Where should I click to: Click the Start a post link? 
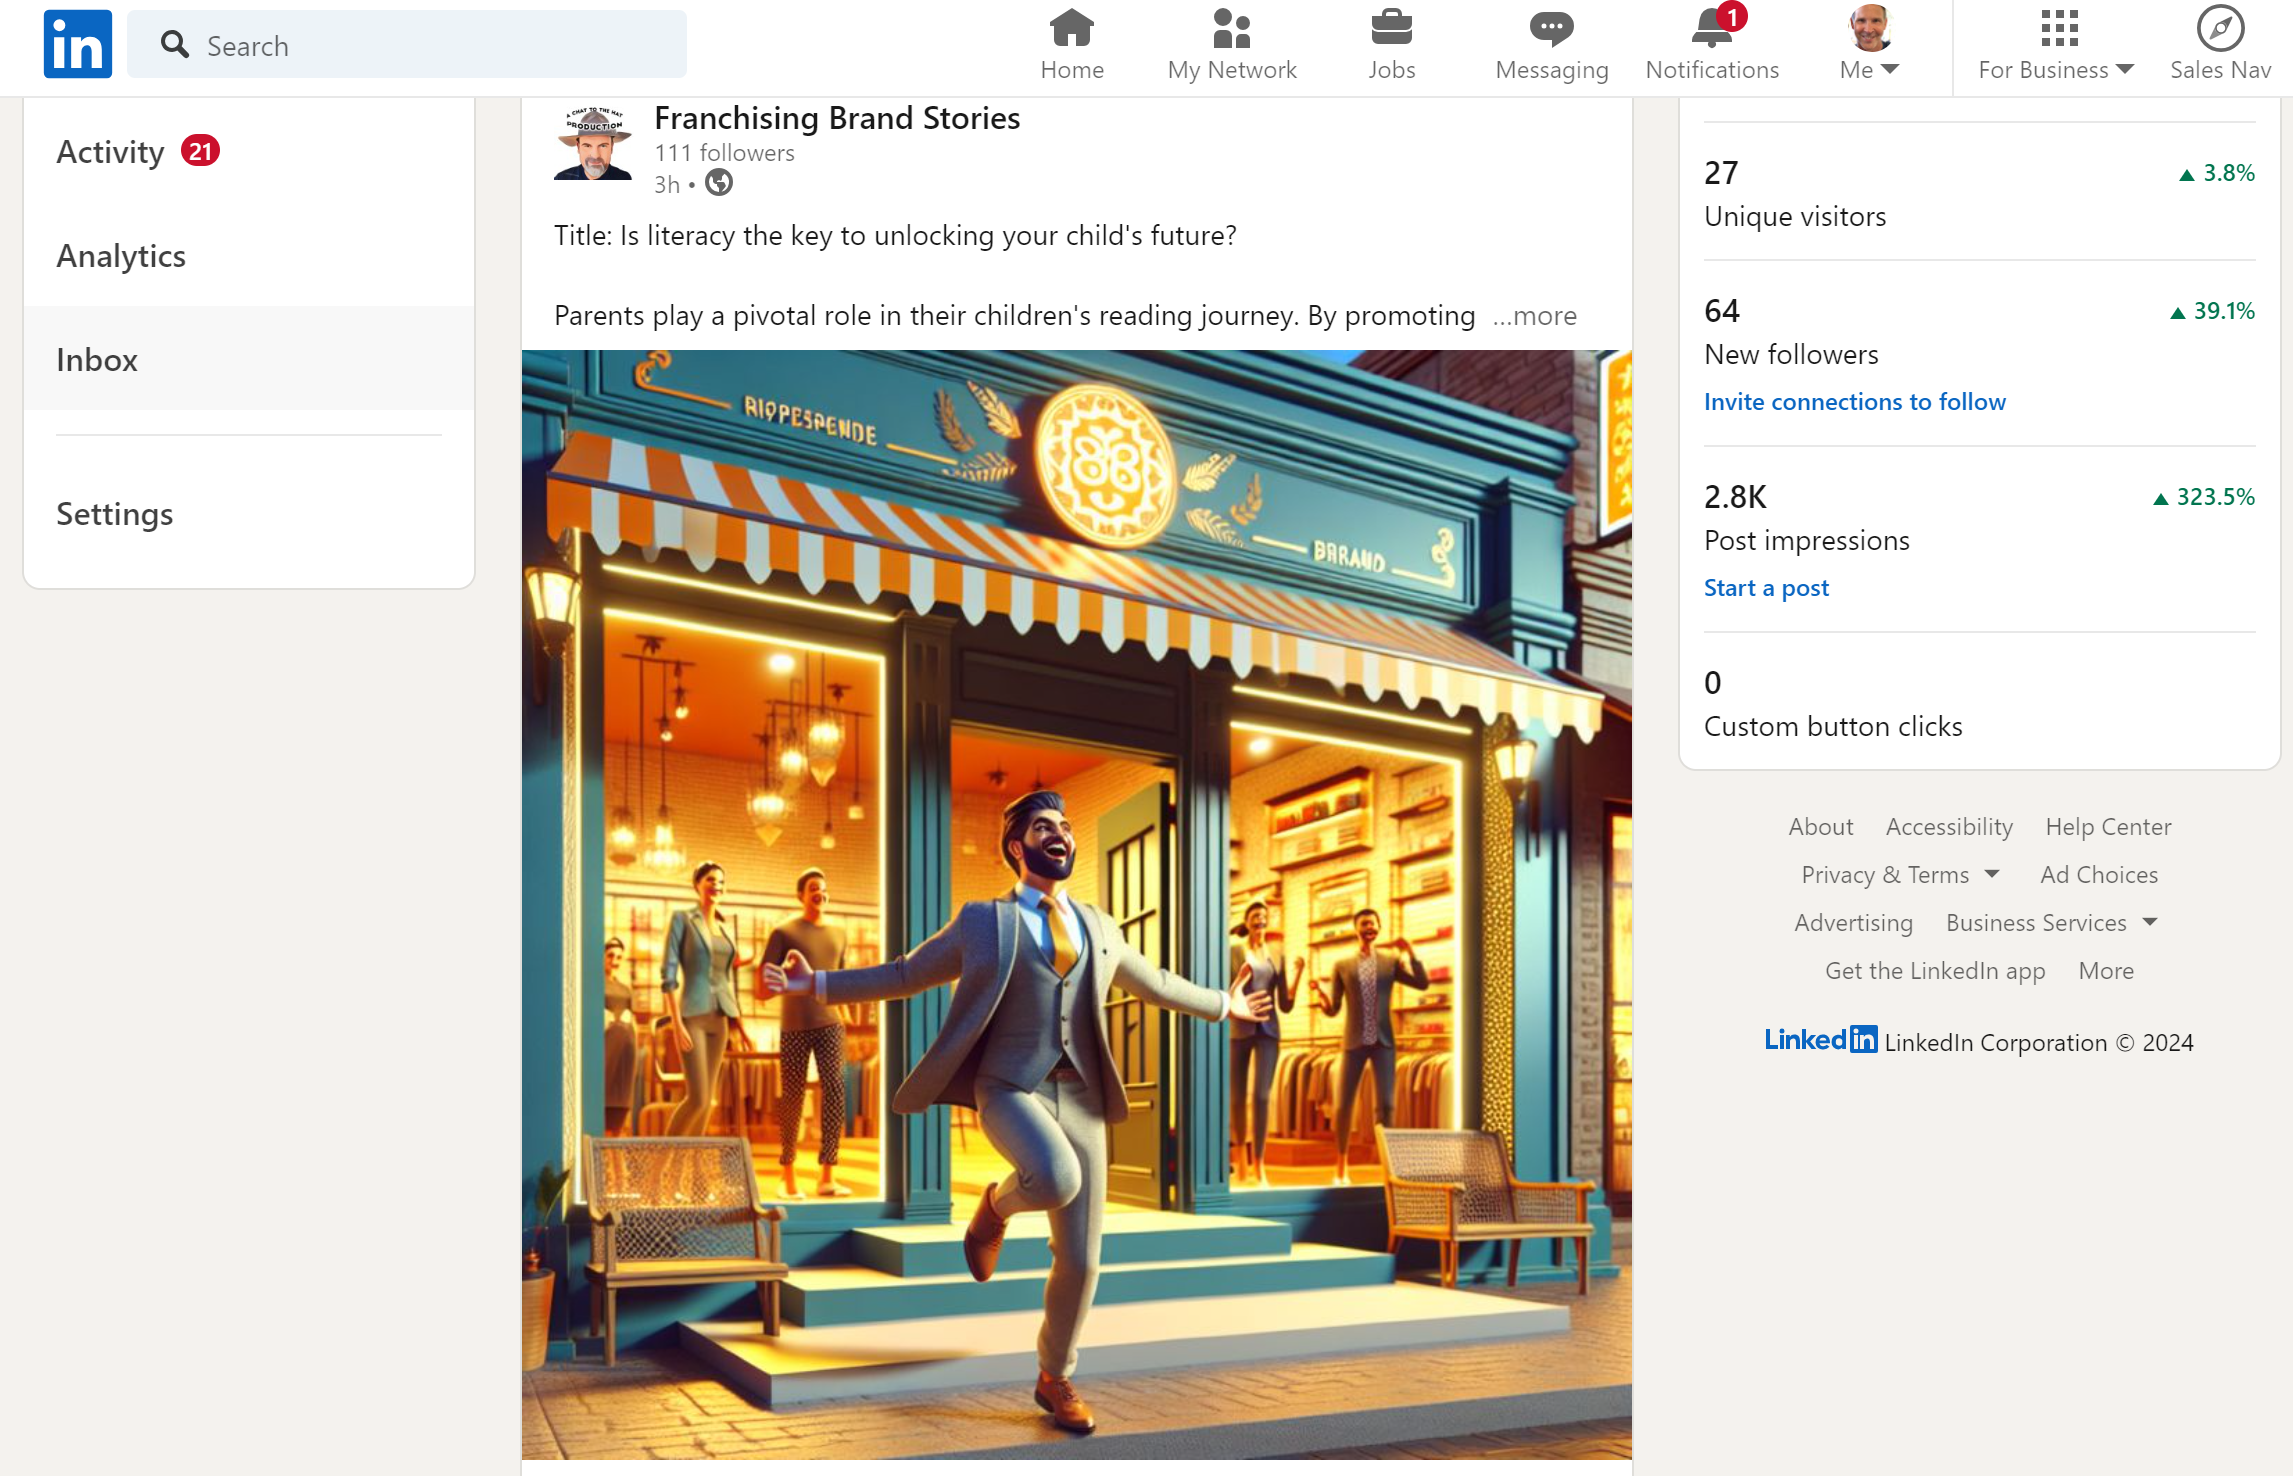click(x=1766, y=588)
